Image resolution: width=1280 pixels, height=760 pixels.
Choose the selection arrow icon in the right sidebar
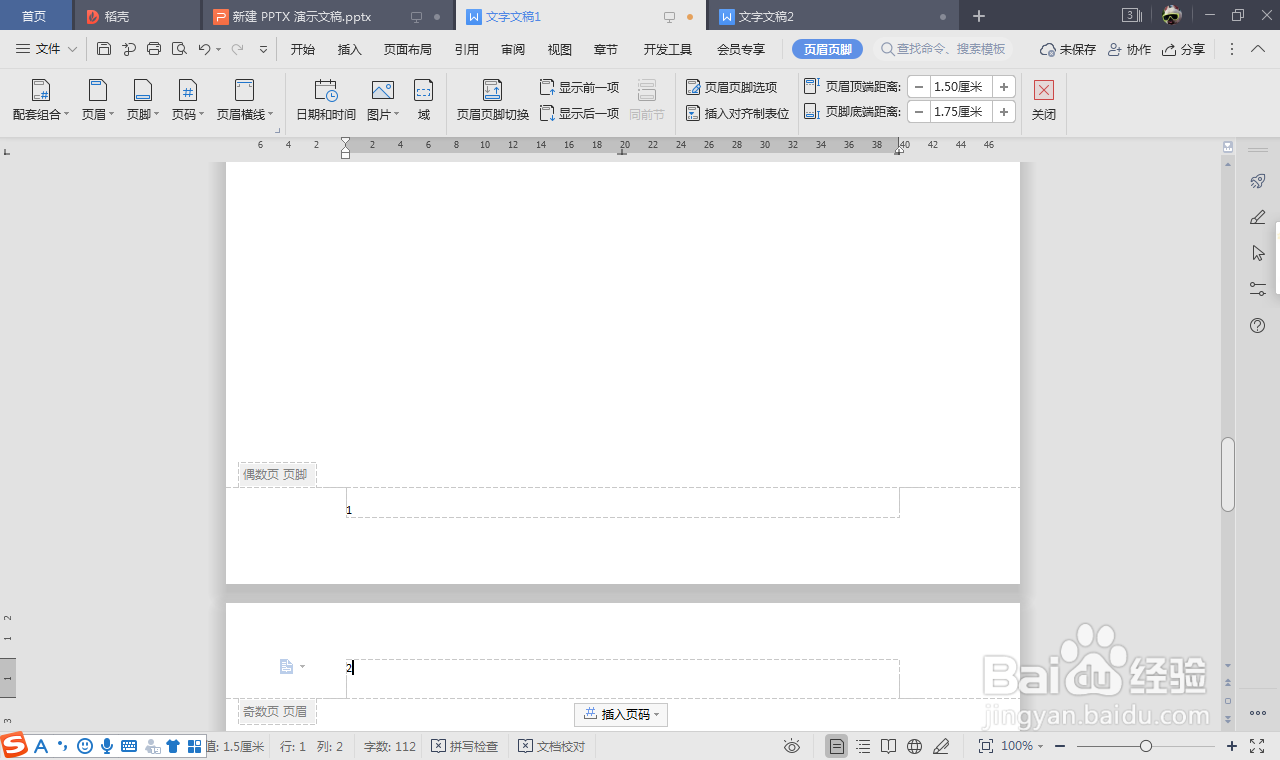[1258, 253]
